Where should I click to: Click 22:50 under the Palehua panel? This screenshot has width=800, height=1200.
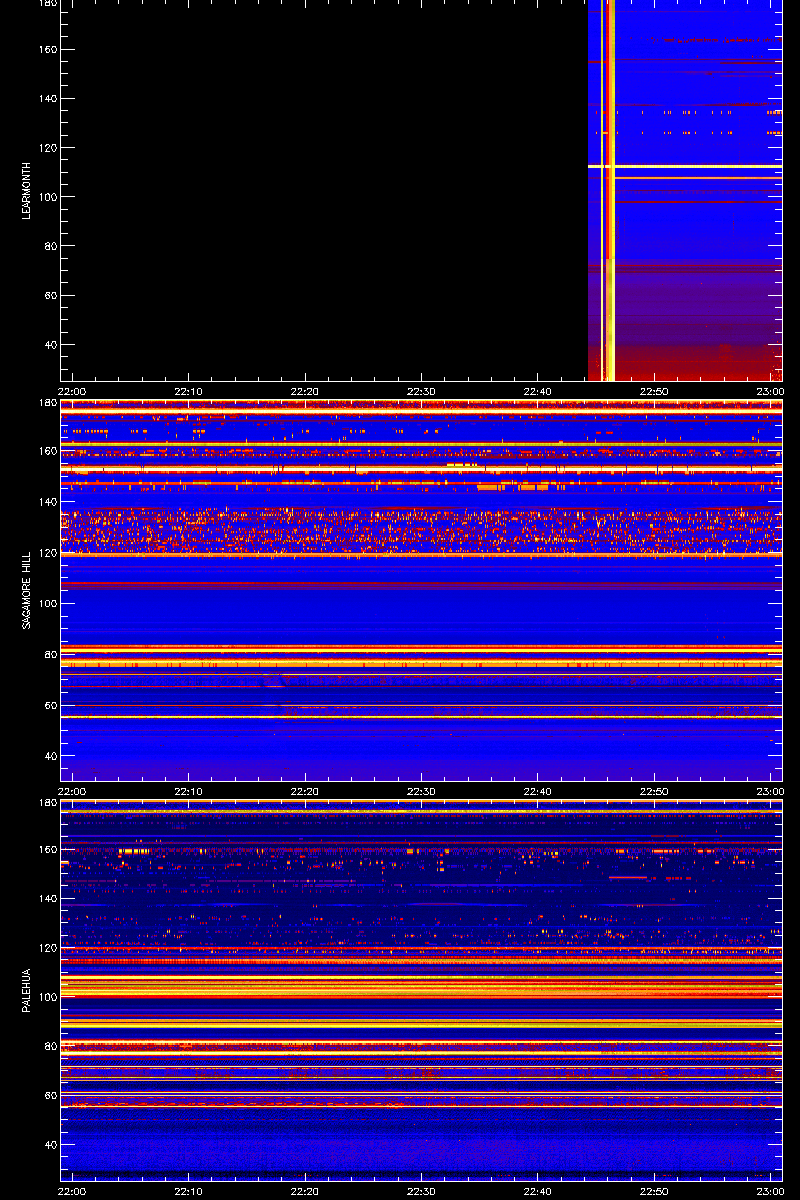pyautogui.click(x=654, y=1191)
